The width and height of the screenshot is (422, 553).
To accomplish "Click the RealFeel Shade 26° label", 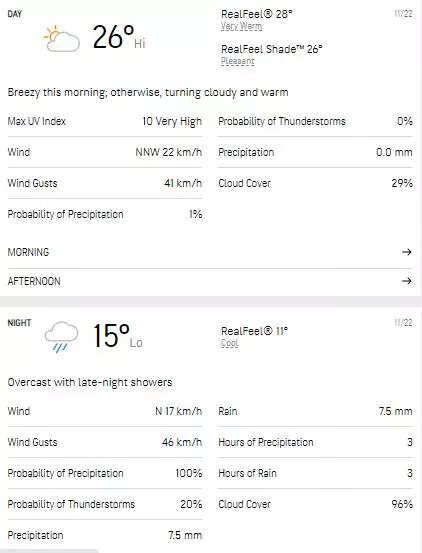I will click(271, 49).
